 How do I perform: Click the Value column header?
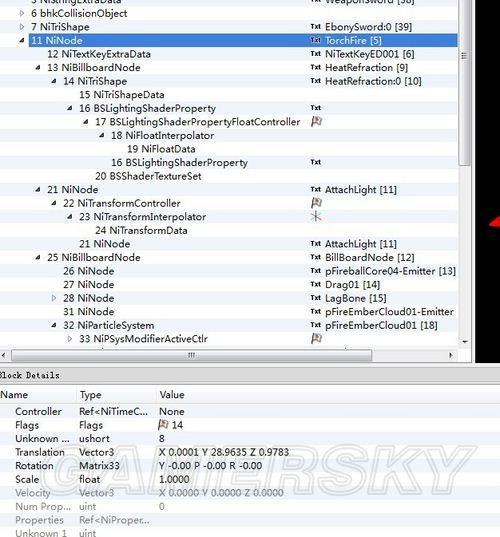tap(172, 395)
